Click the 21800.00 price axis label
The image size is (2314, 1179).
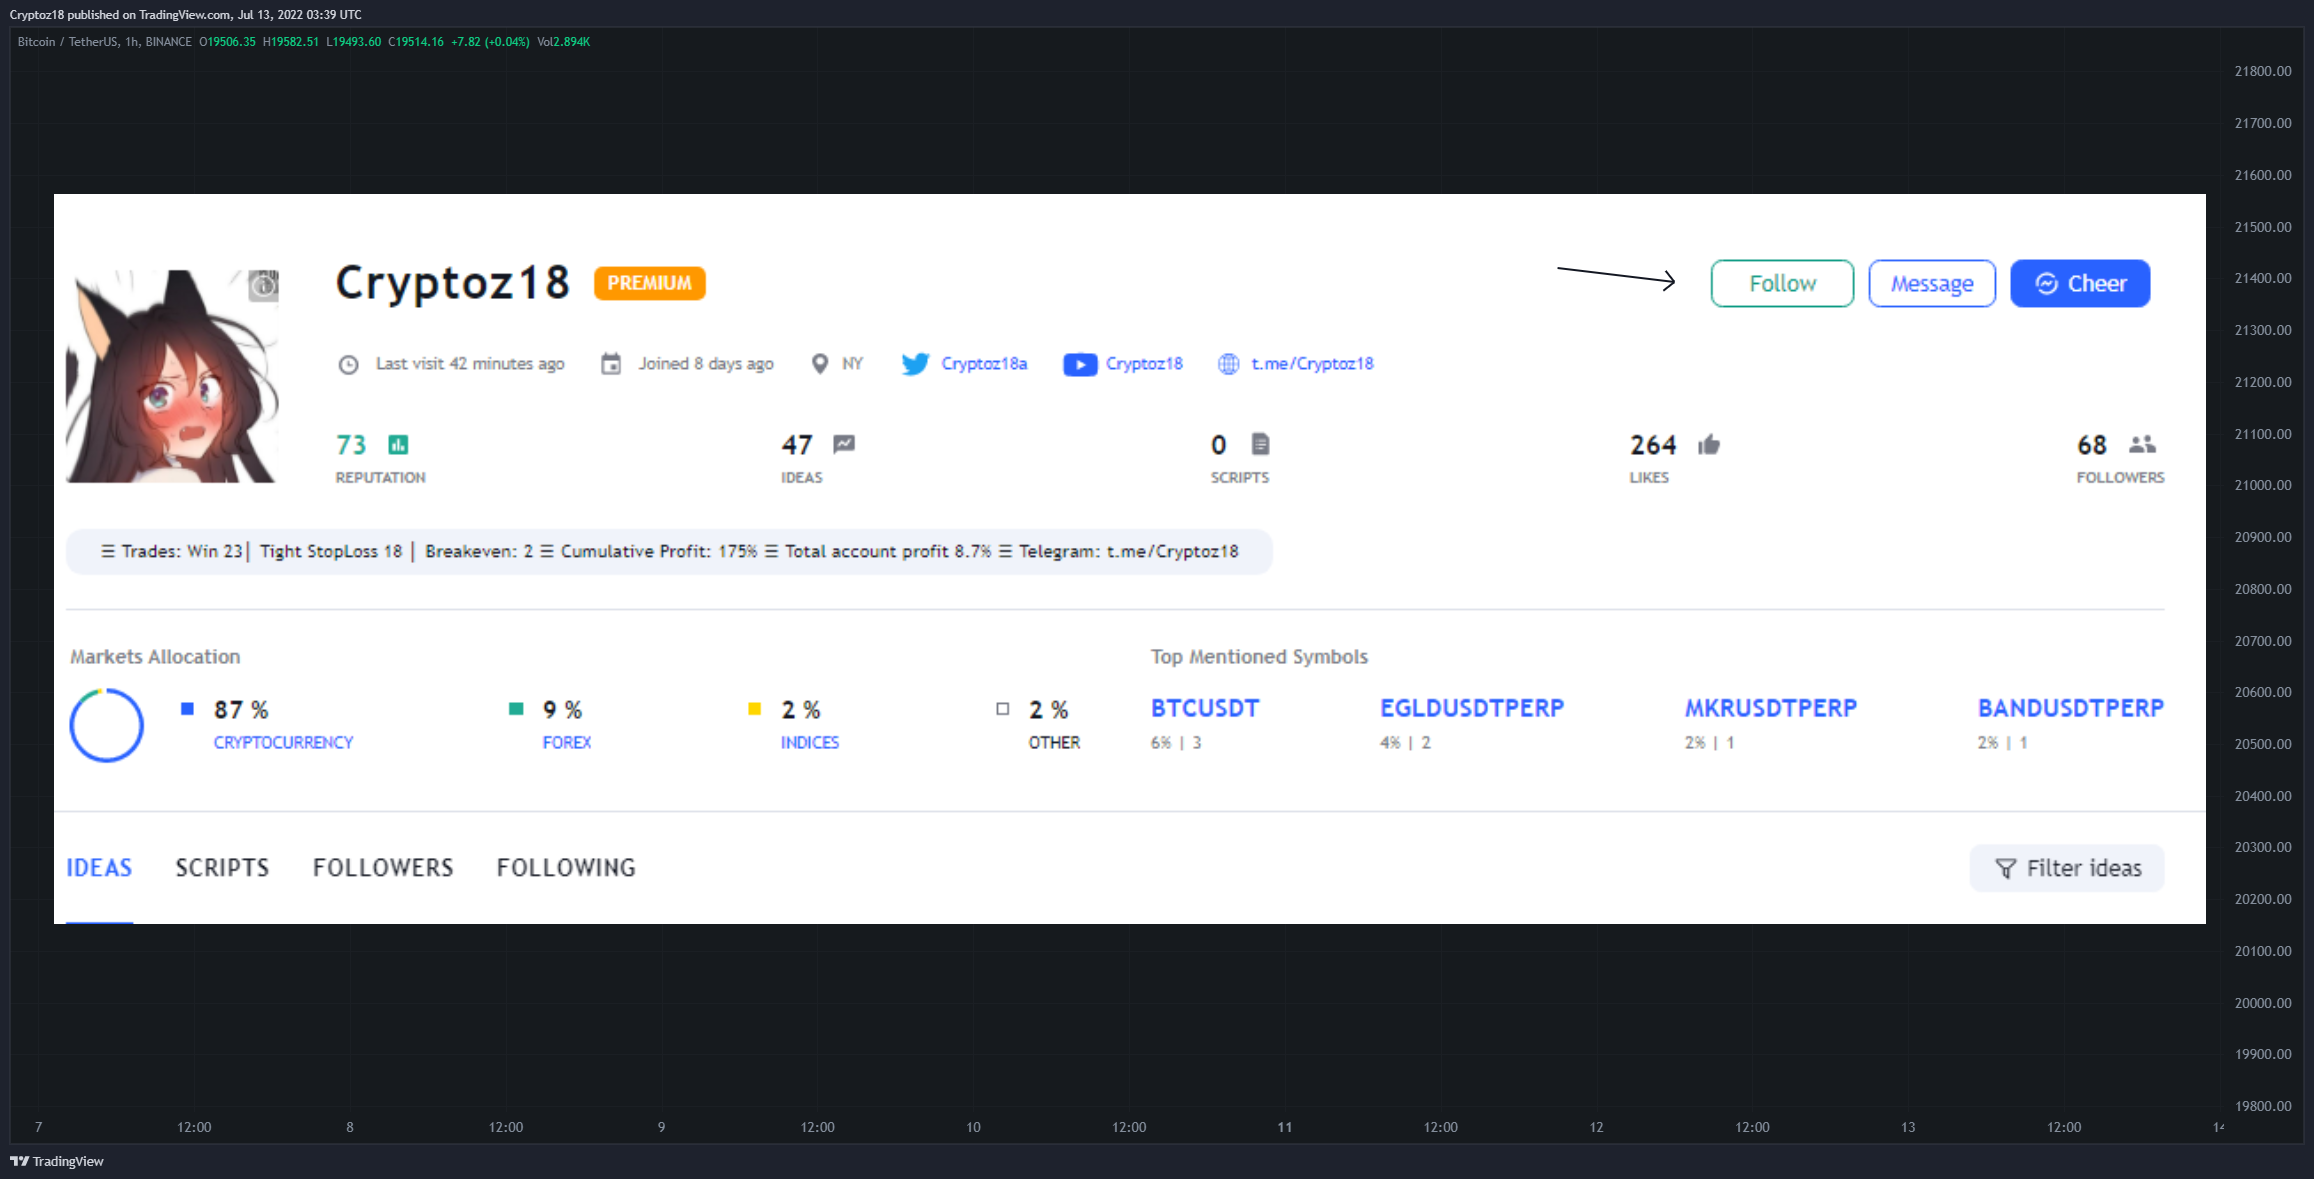point(2263,71)
